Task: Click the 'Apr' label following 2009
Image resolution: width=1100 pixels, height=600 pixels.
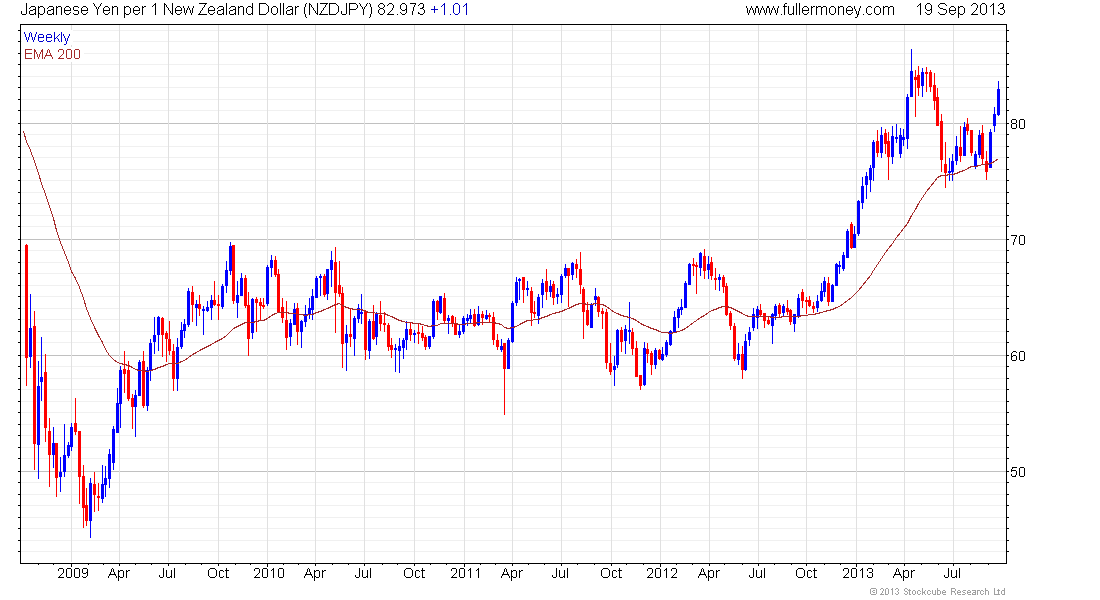Action: (119, 574)
